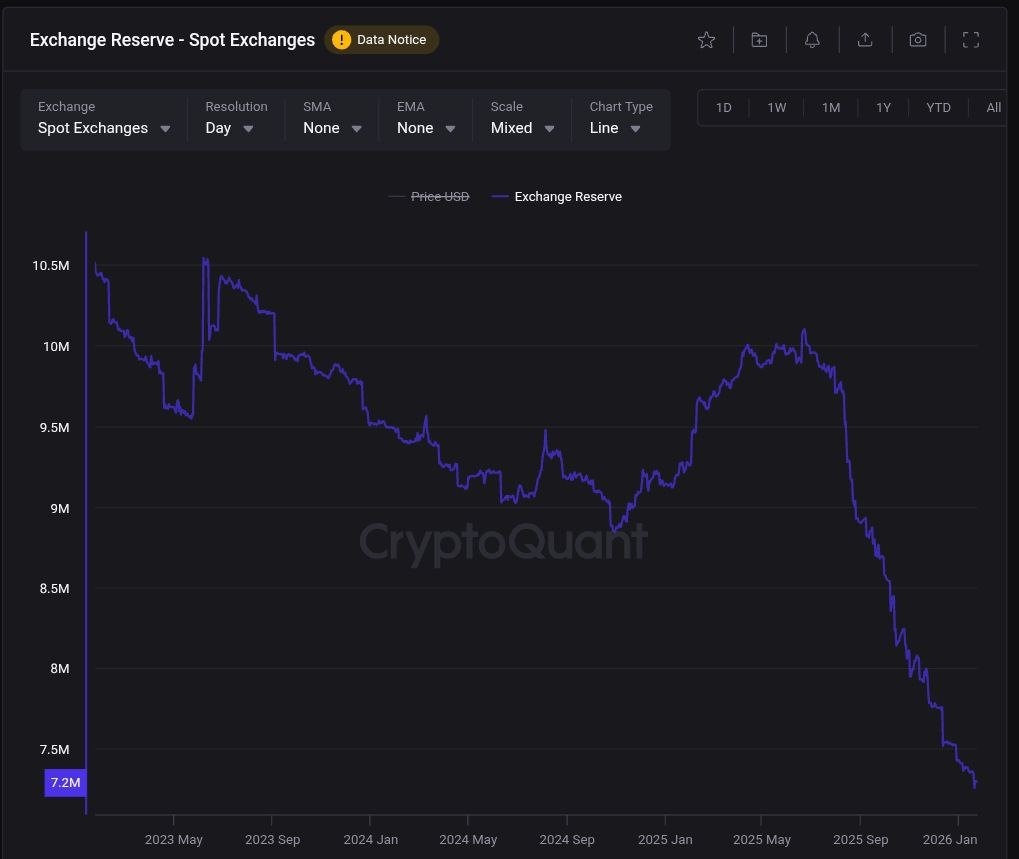Take a chart snapshot with the camera icon
The width and height of the screenshot is (1019, 859).
(918, 40)
